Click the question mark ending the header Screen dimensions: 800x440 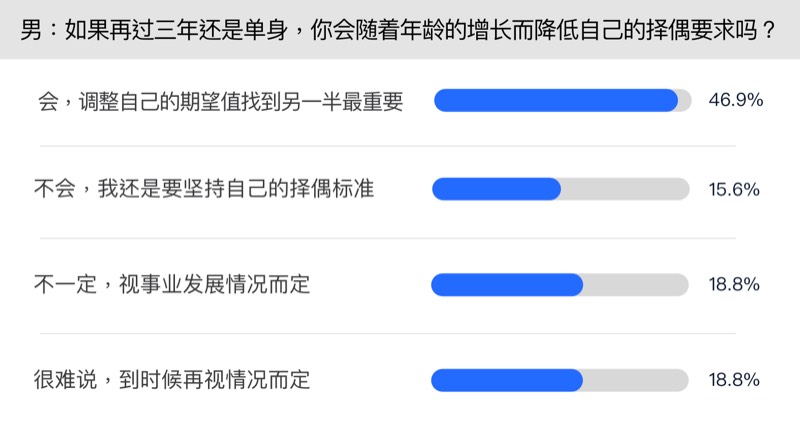768,29
